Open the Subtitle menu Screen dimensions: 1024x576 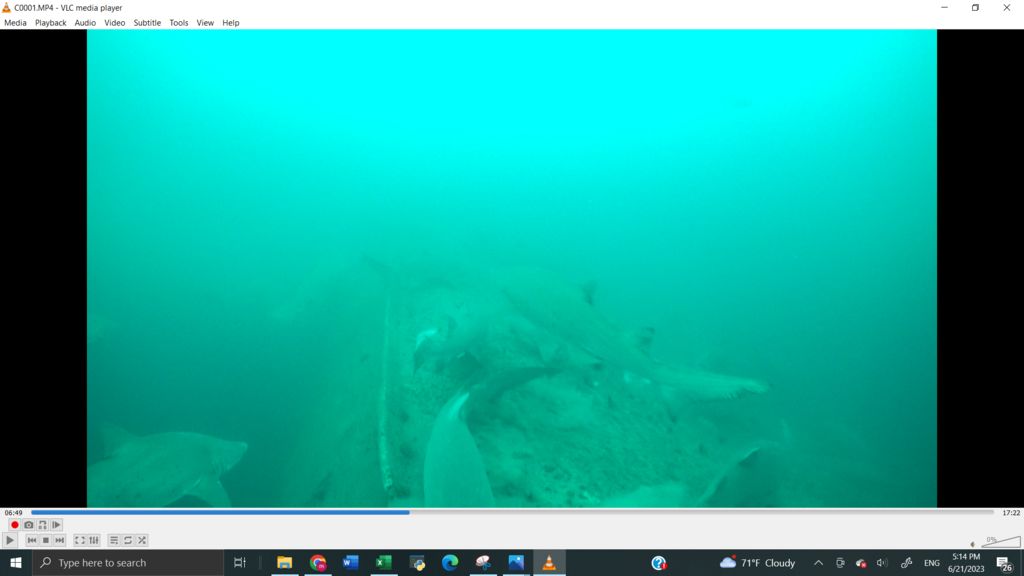click(x=147, y=22)
